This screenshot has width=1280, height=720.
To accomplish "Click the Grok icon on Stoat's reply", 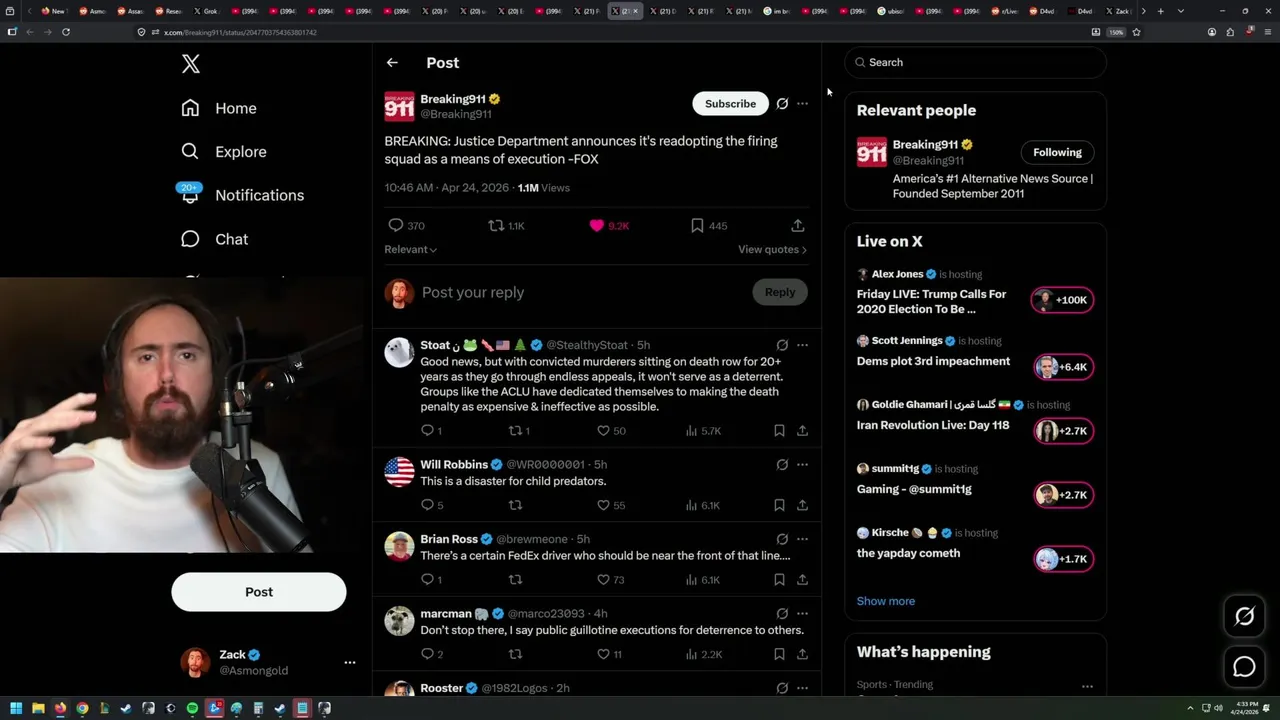I will pyautogui.click(x=782, y=345).
